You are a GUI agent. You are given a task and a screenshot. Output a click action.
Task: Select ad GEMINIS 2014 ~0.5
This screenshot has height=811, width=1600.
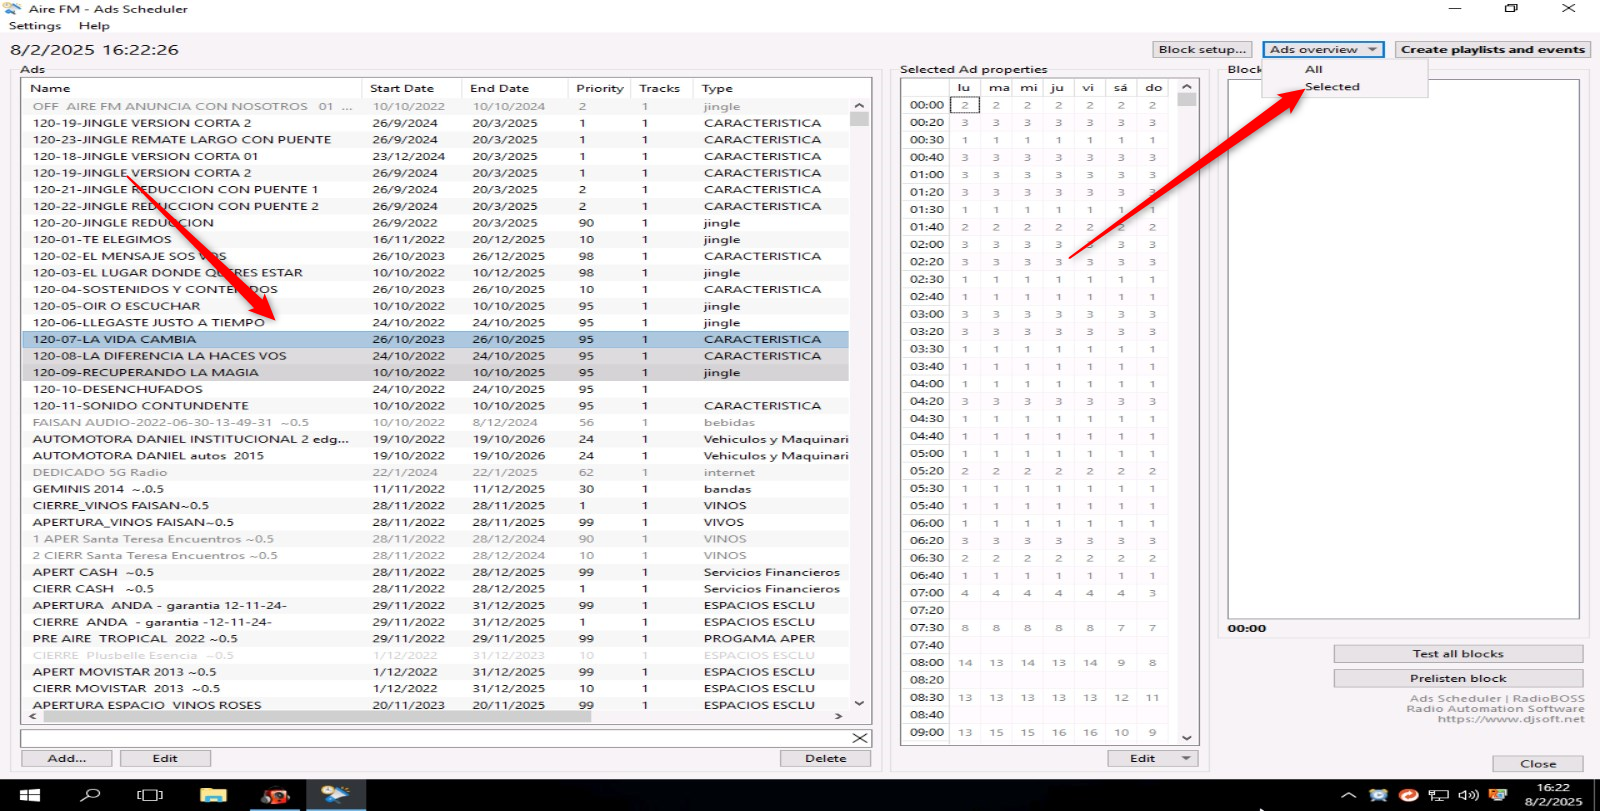tap(435, 489)
